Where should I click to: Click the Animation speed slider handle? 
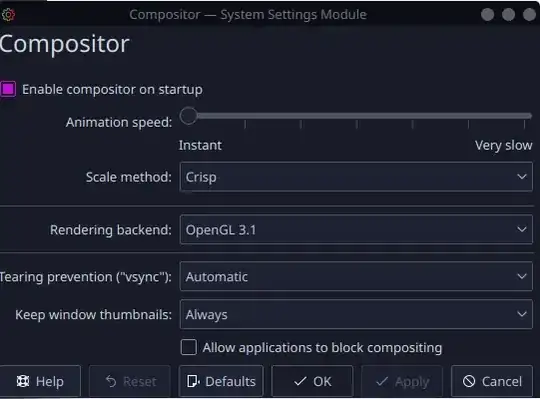click(x=188, y=116)
